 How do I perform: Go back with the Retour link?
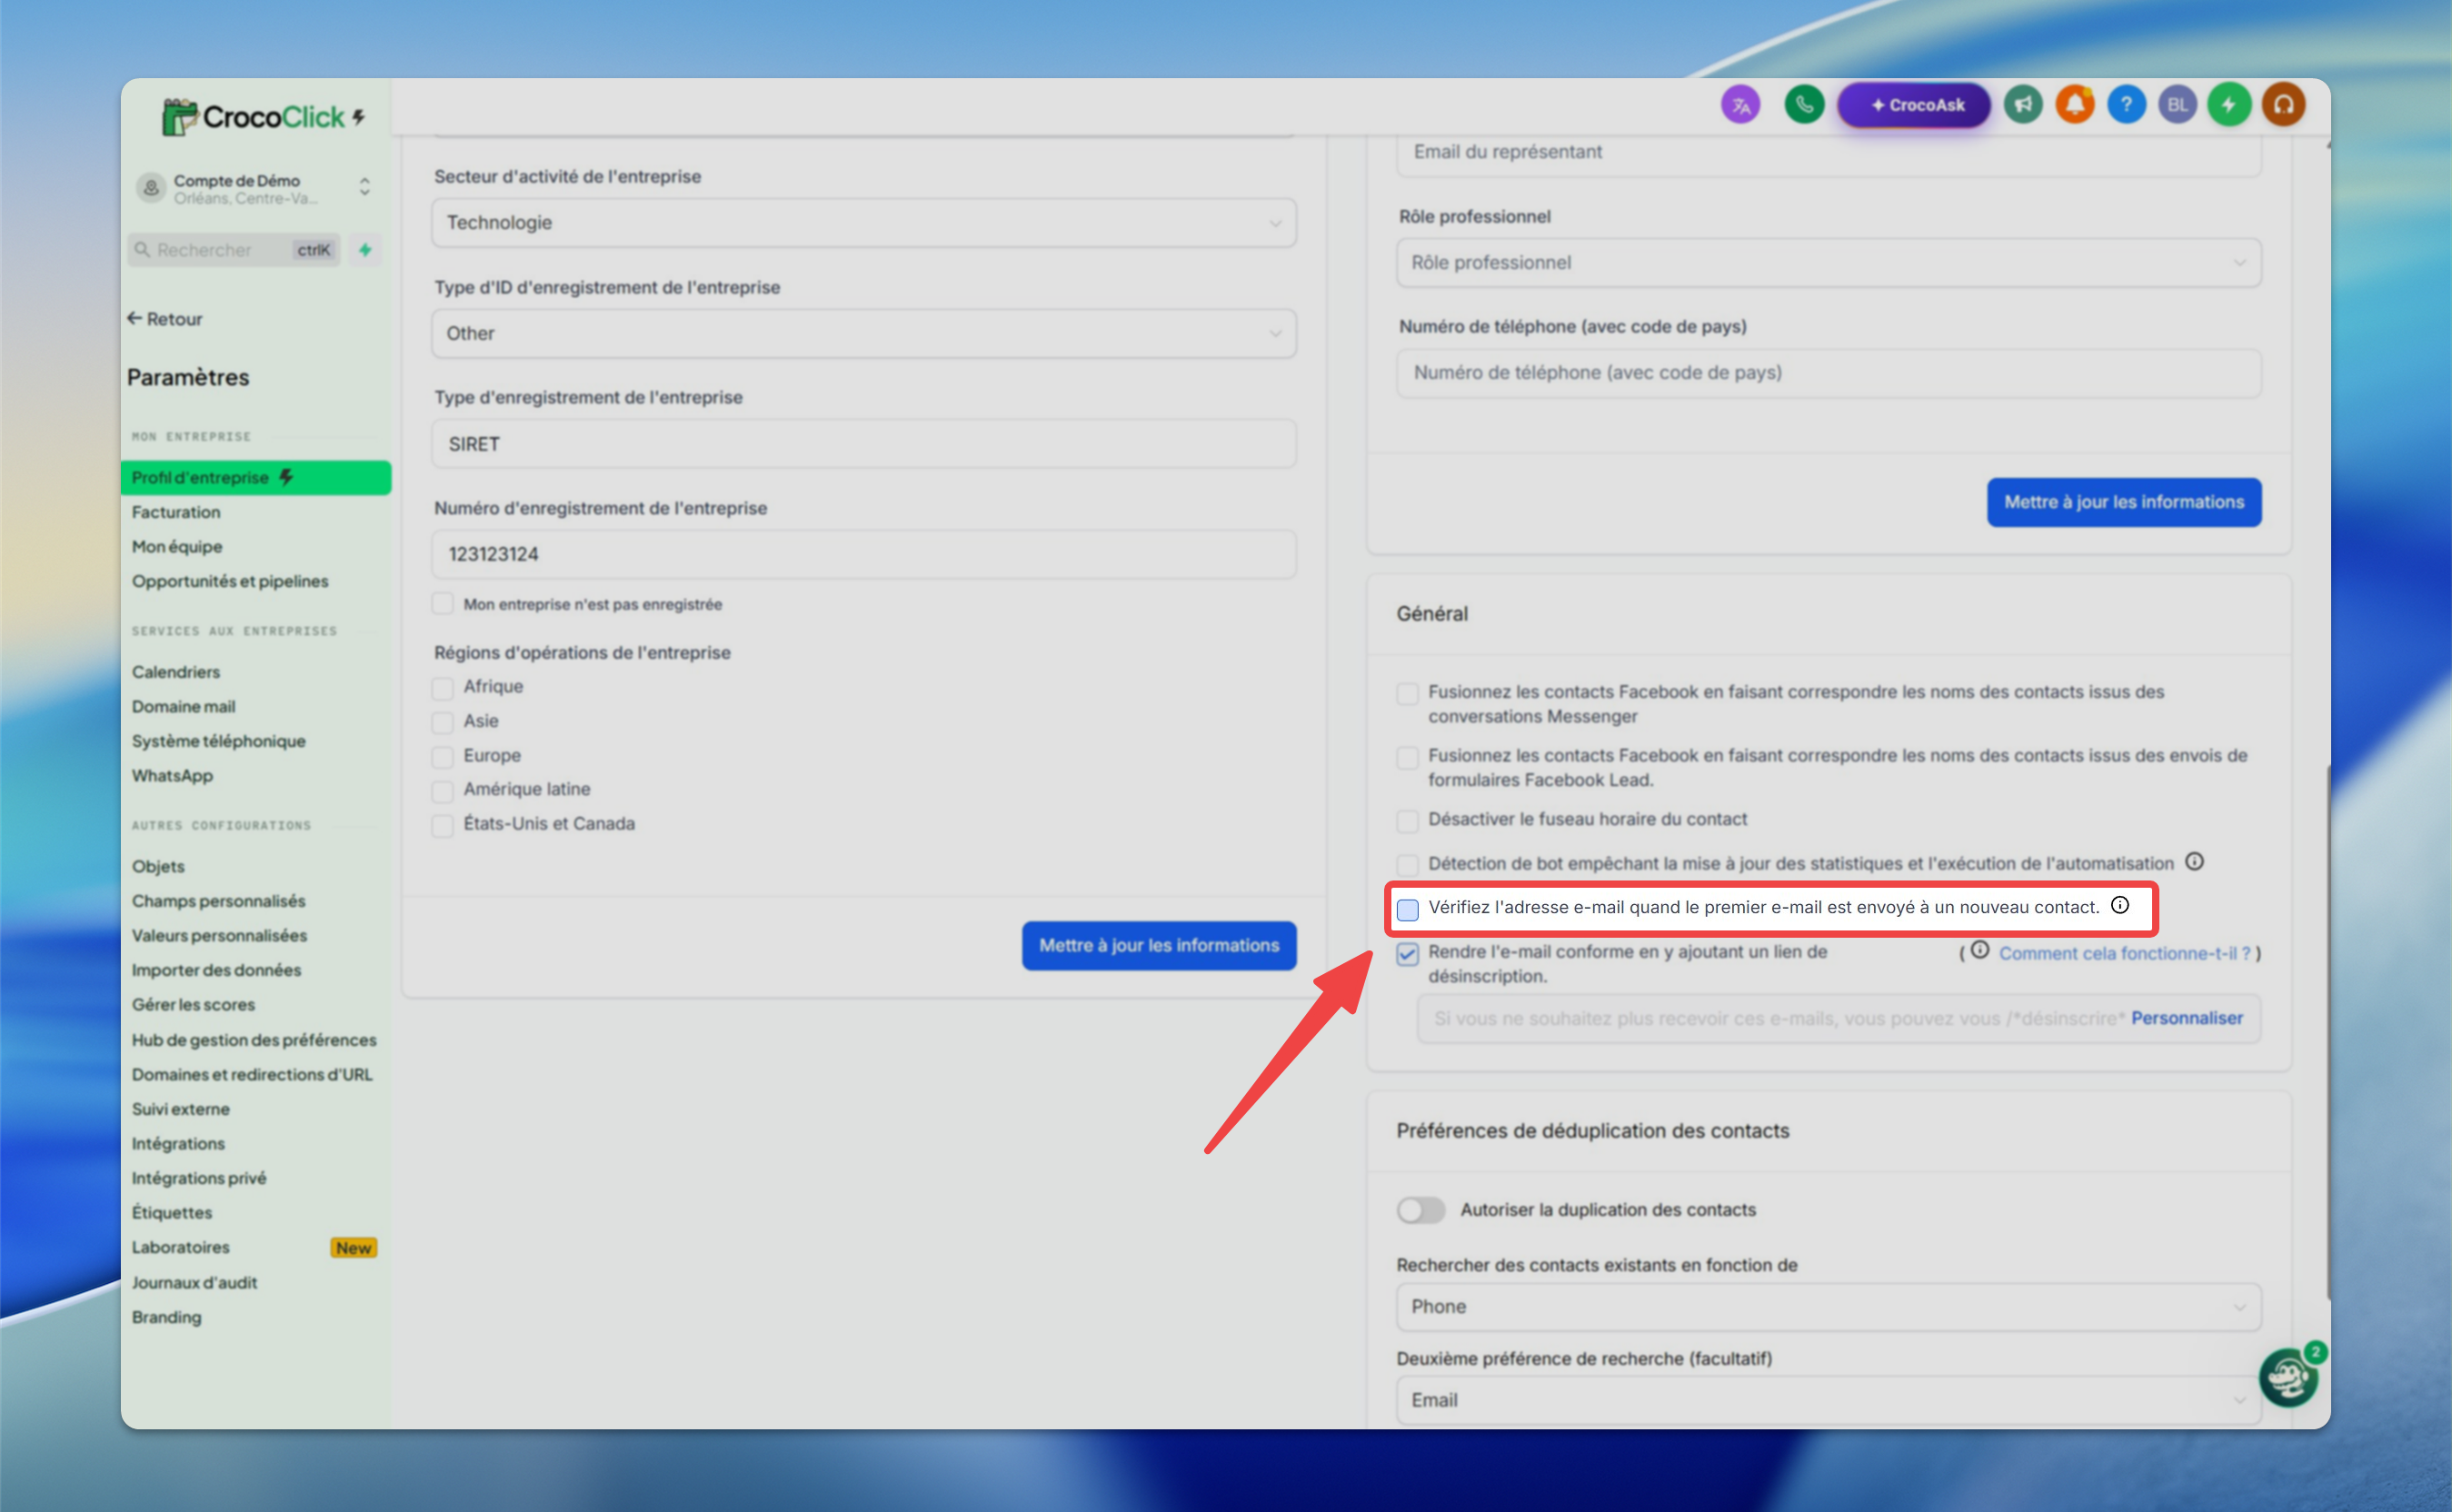[165, 319]
